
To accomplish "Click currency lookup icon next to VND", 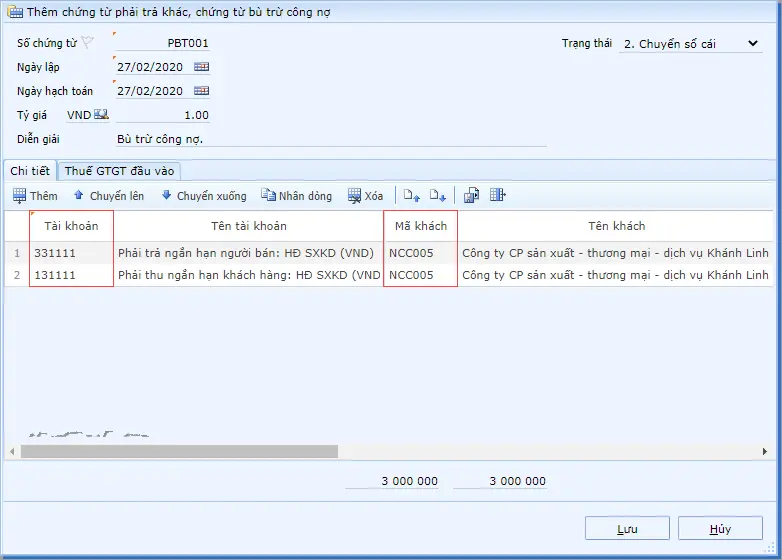I will [101, 115].
